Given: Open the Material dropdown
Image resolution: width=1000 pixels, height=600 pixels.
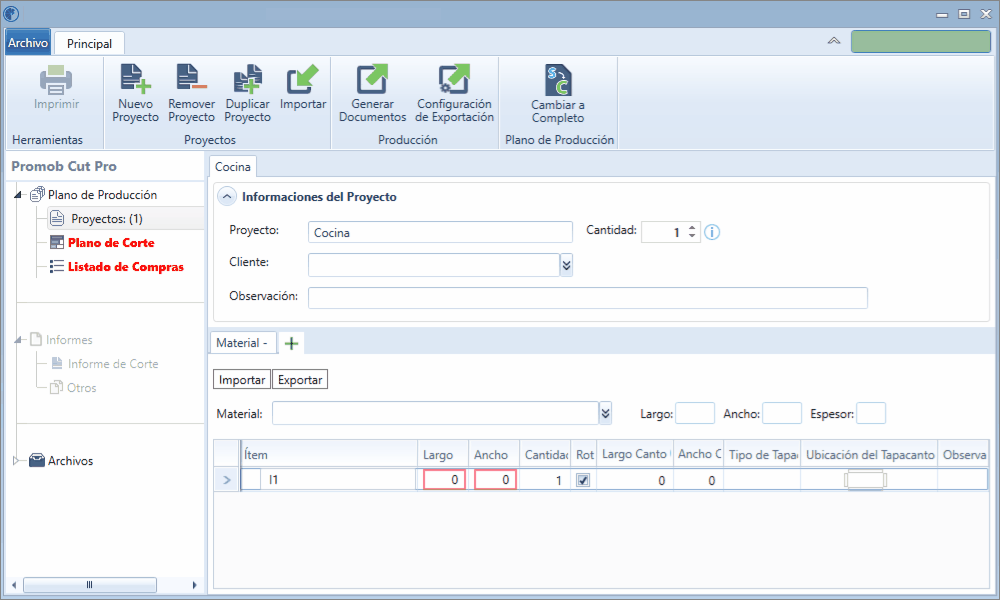Looking at the screenshot, I should tap(605, 413).
